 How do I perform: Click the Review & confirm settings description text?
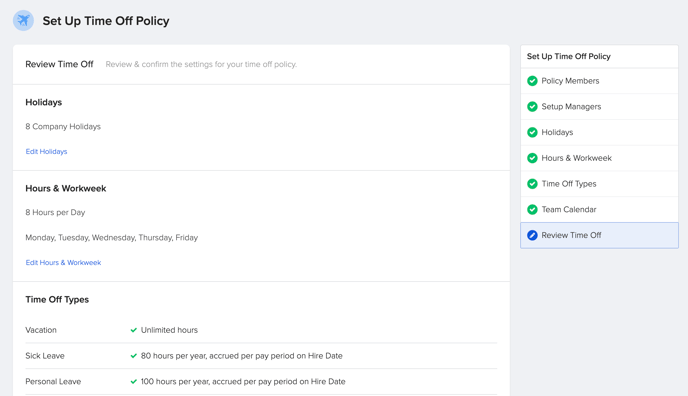201,64
